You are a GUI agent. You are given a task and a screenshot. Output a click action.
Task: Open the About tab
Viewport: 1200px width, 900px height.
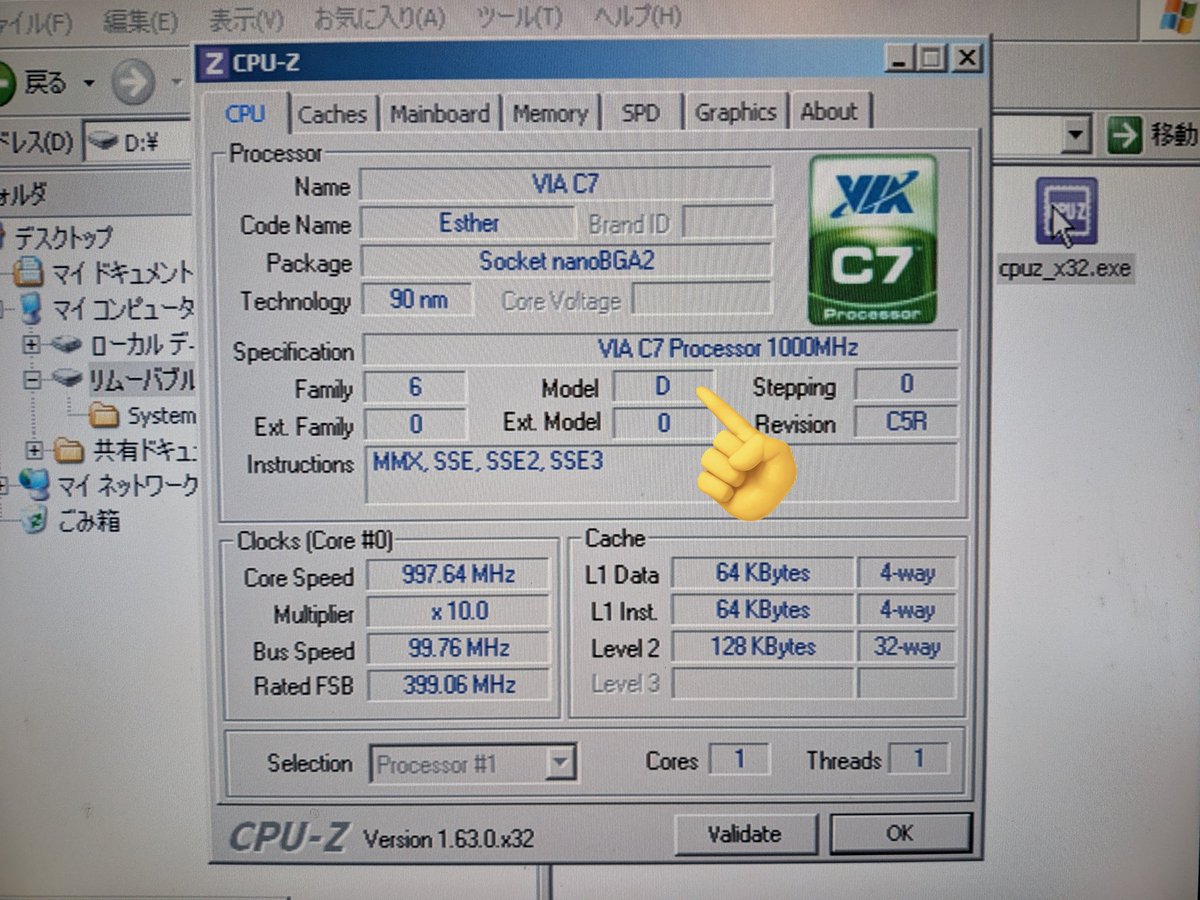(829, 111)
